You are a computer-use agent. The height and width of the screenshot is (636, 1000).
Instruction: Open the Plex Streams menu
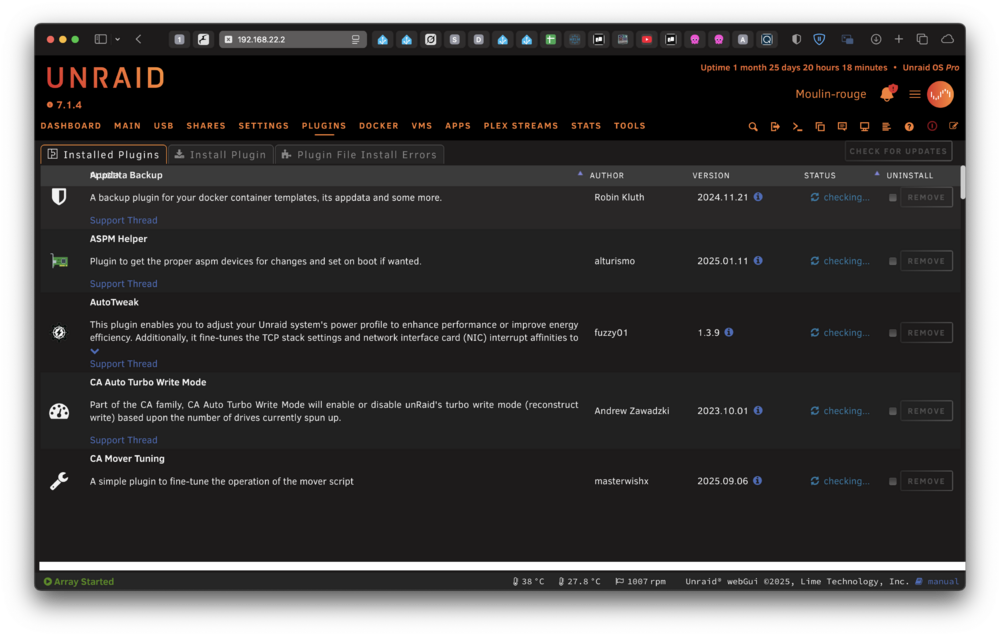pos(520,126)
